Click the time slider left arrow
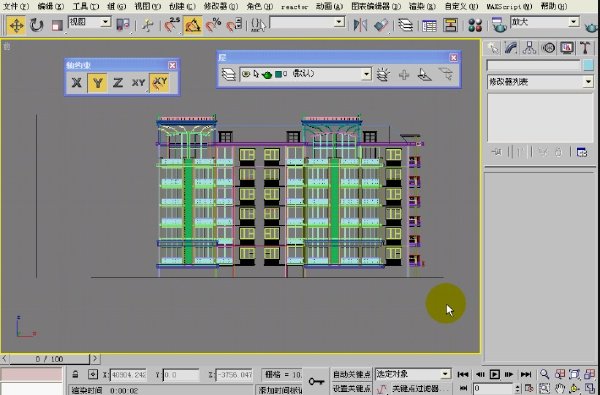Viewport: 600px width, 395px height. pos(5,359)
